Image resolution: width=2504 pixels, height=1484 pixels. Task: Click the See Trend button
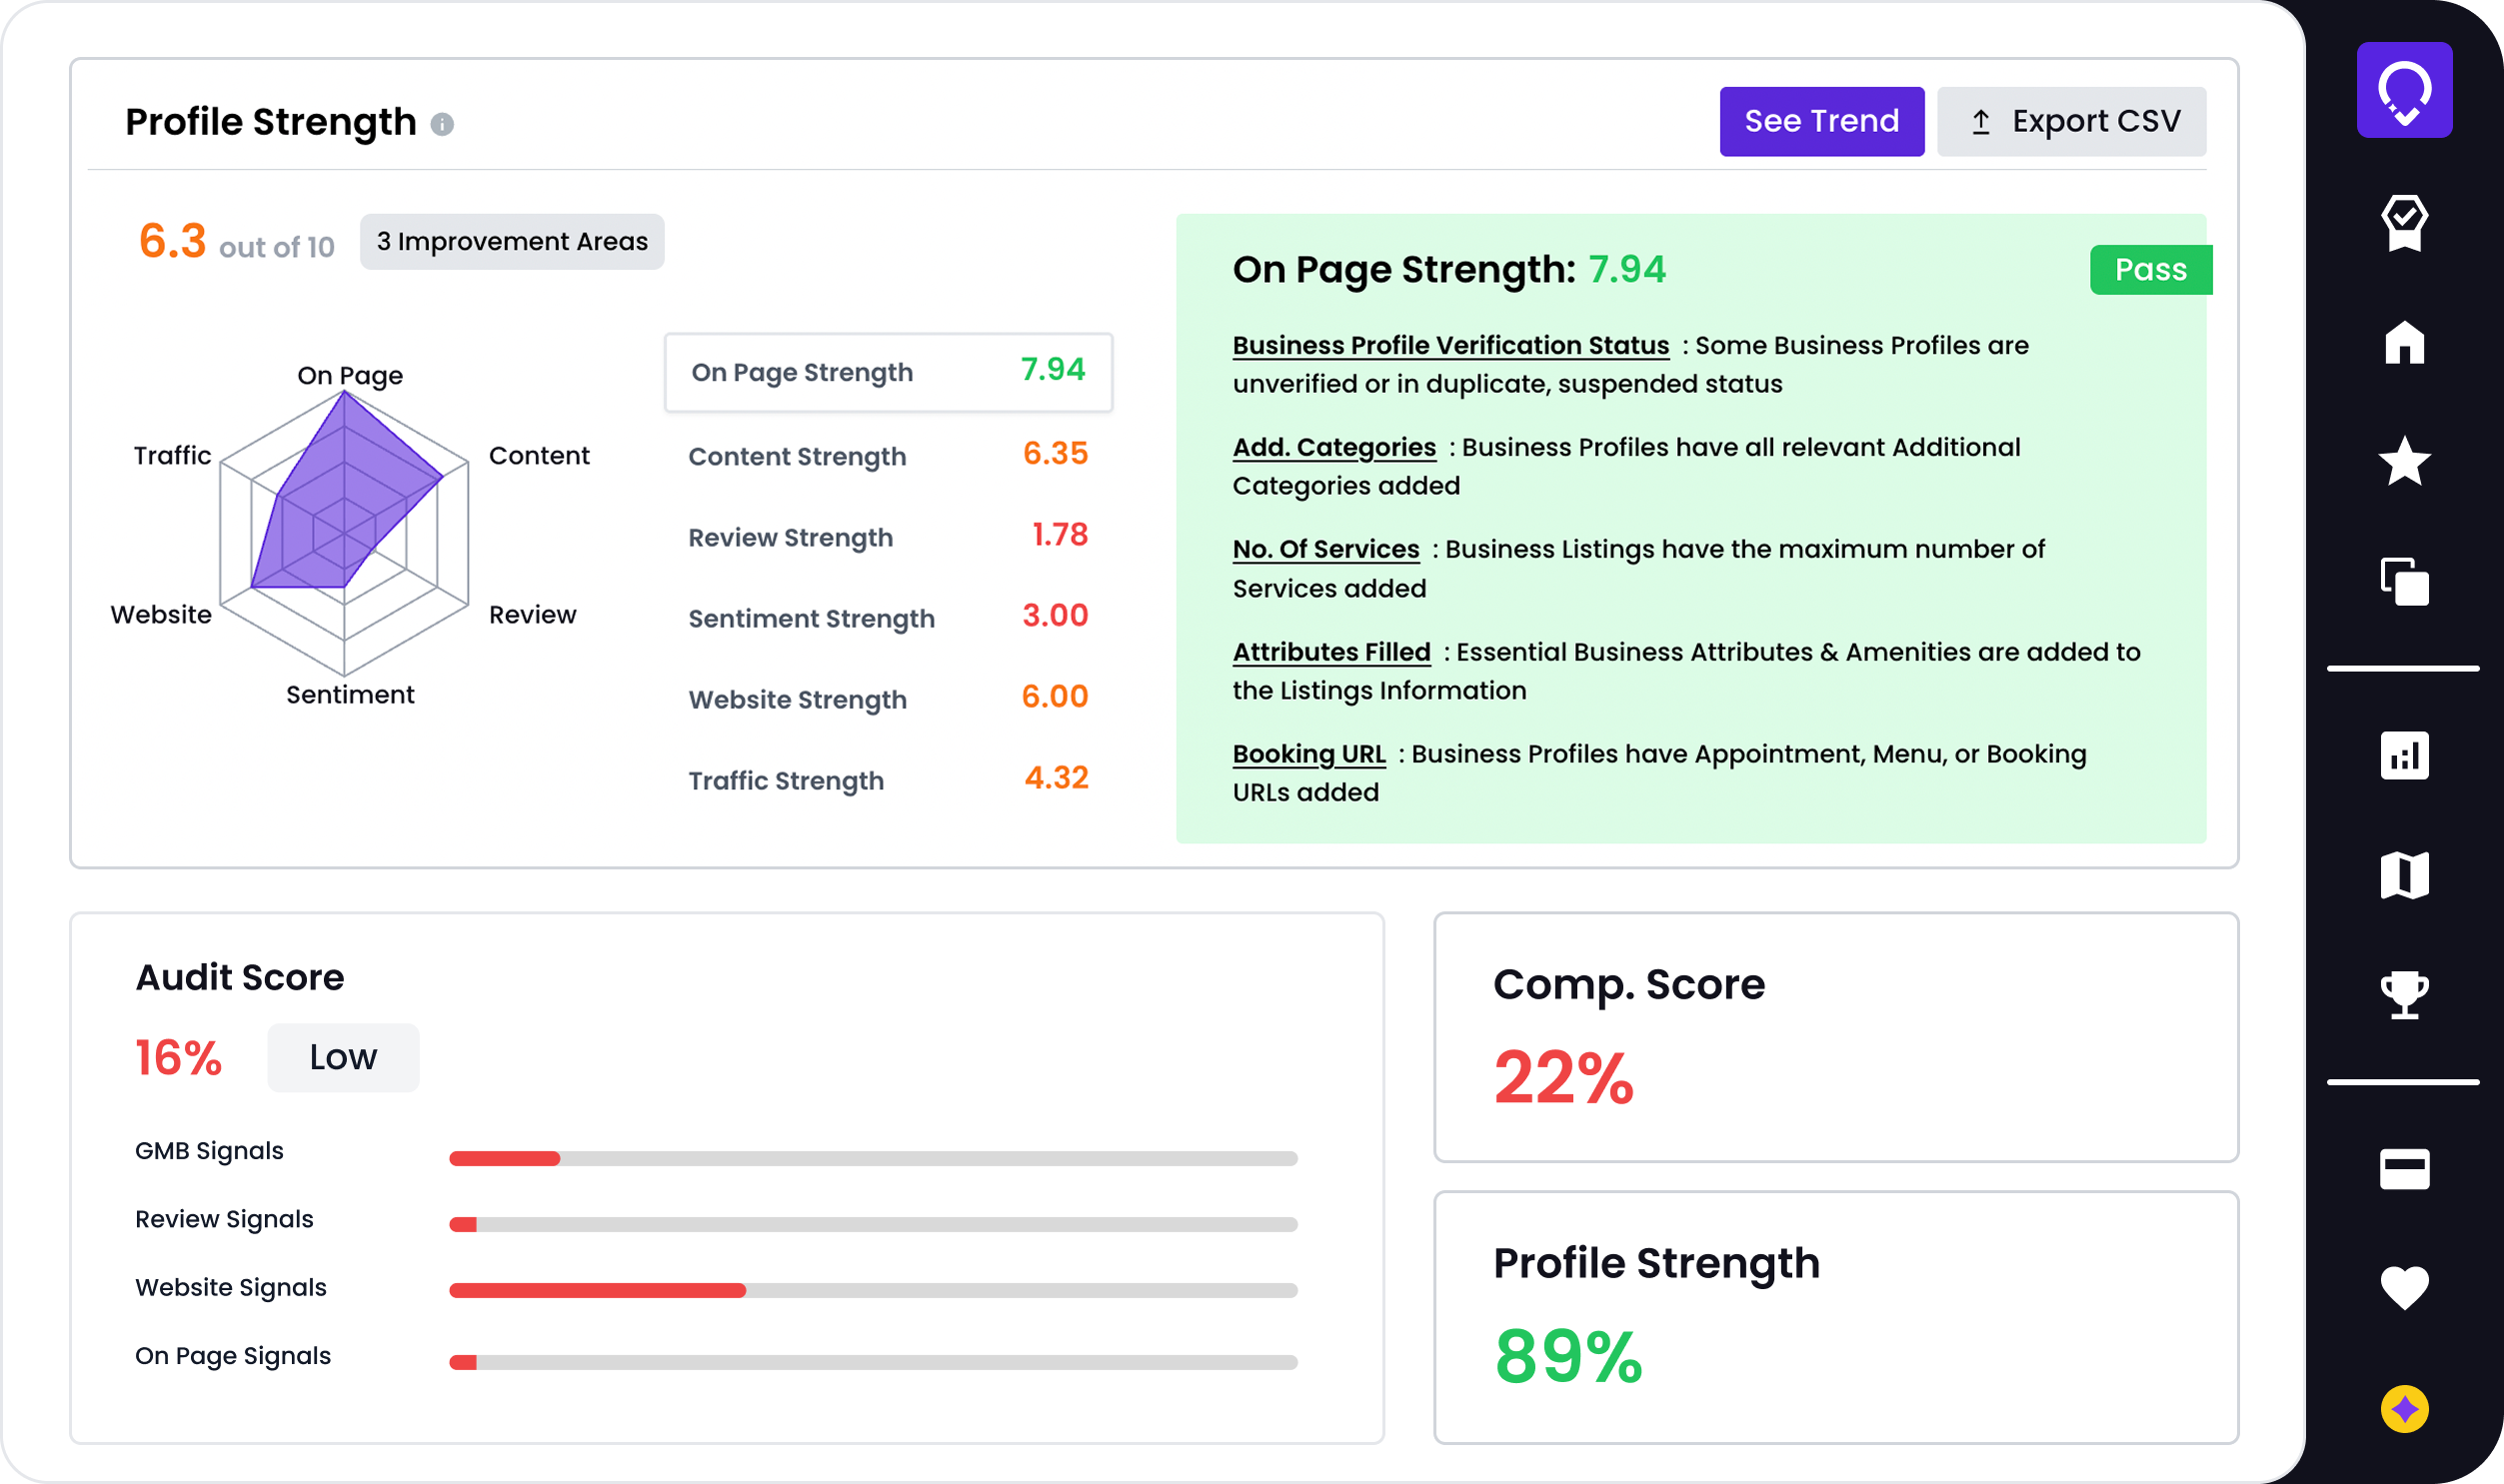(1821, 121)
